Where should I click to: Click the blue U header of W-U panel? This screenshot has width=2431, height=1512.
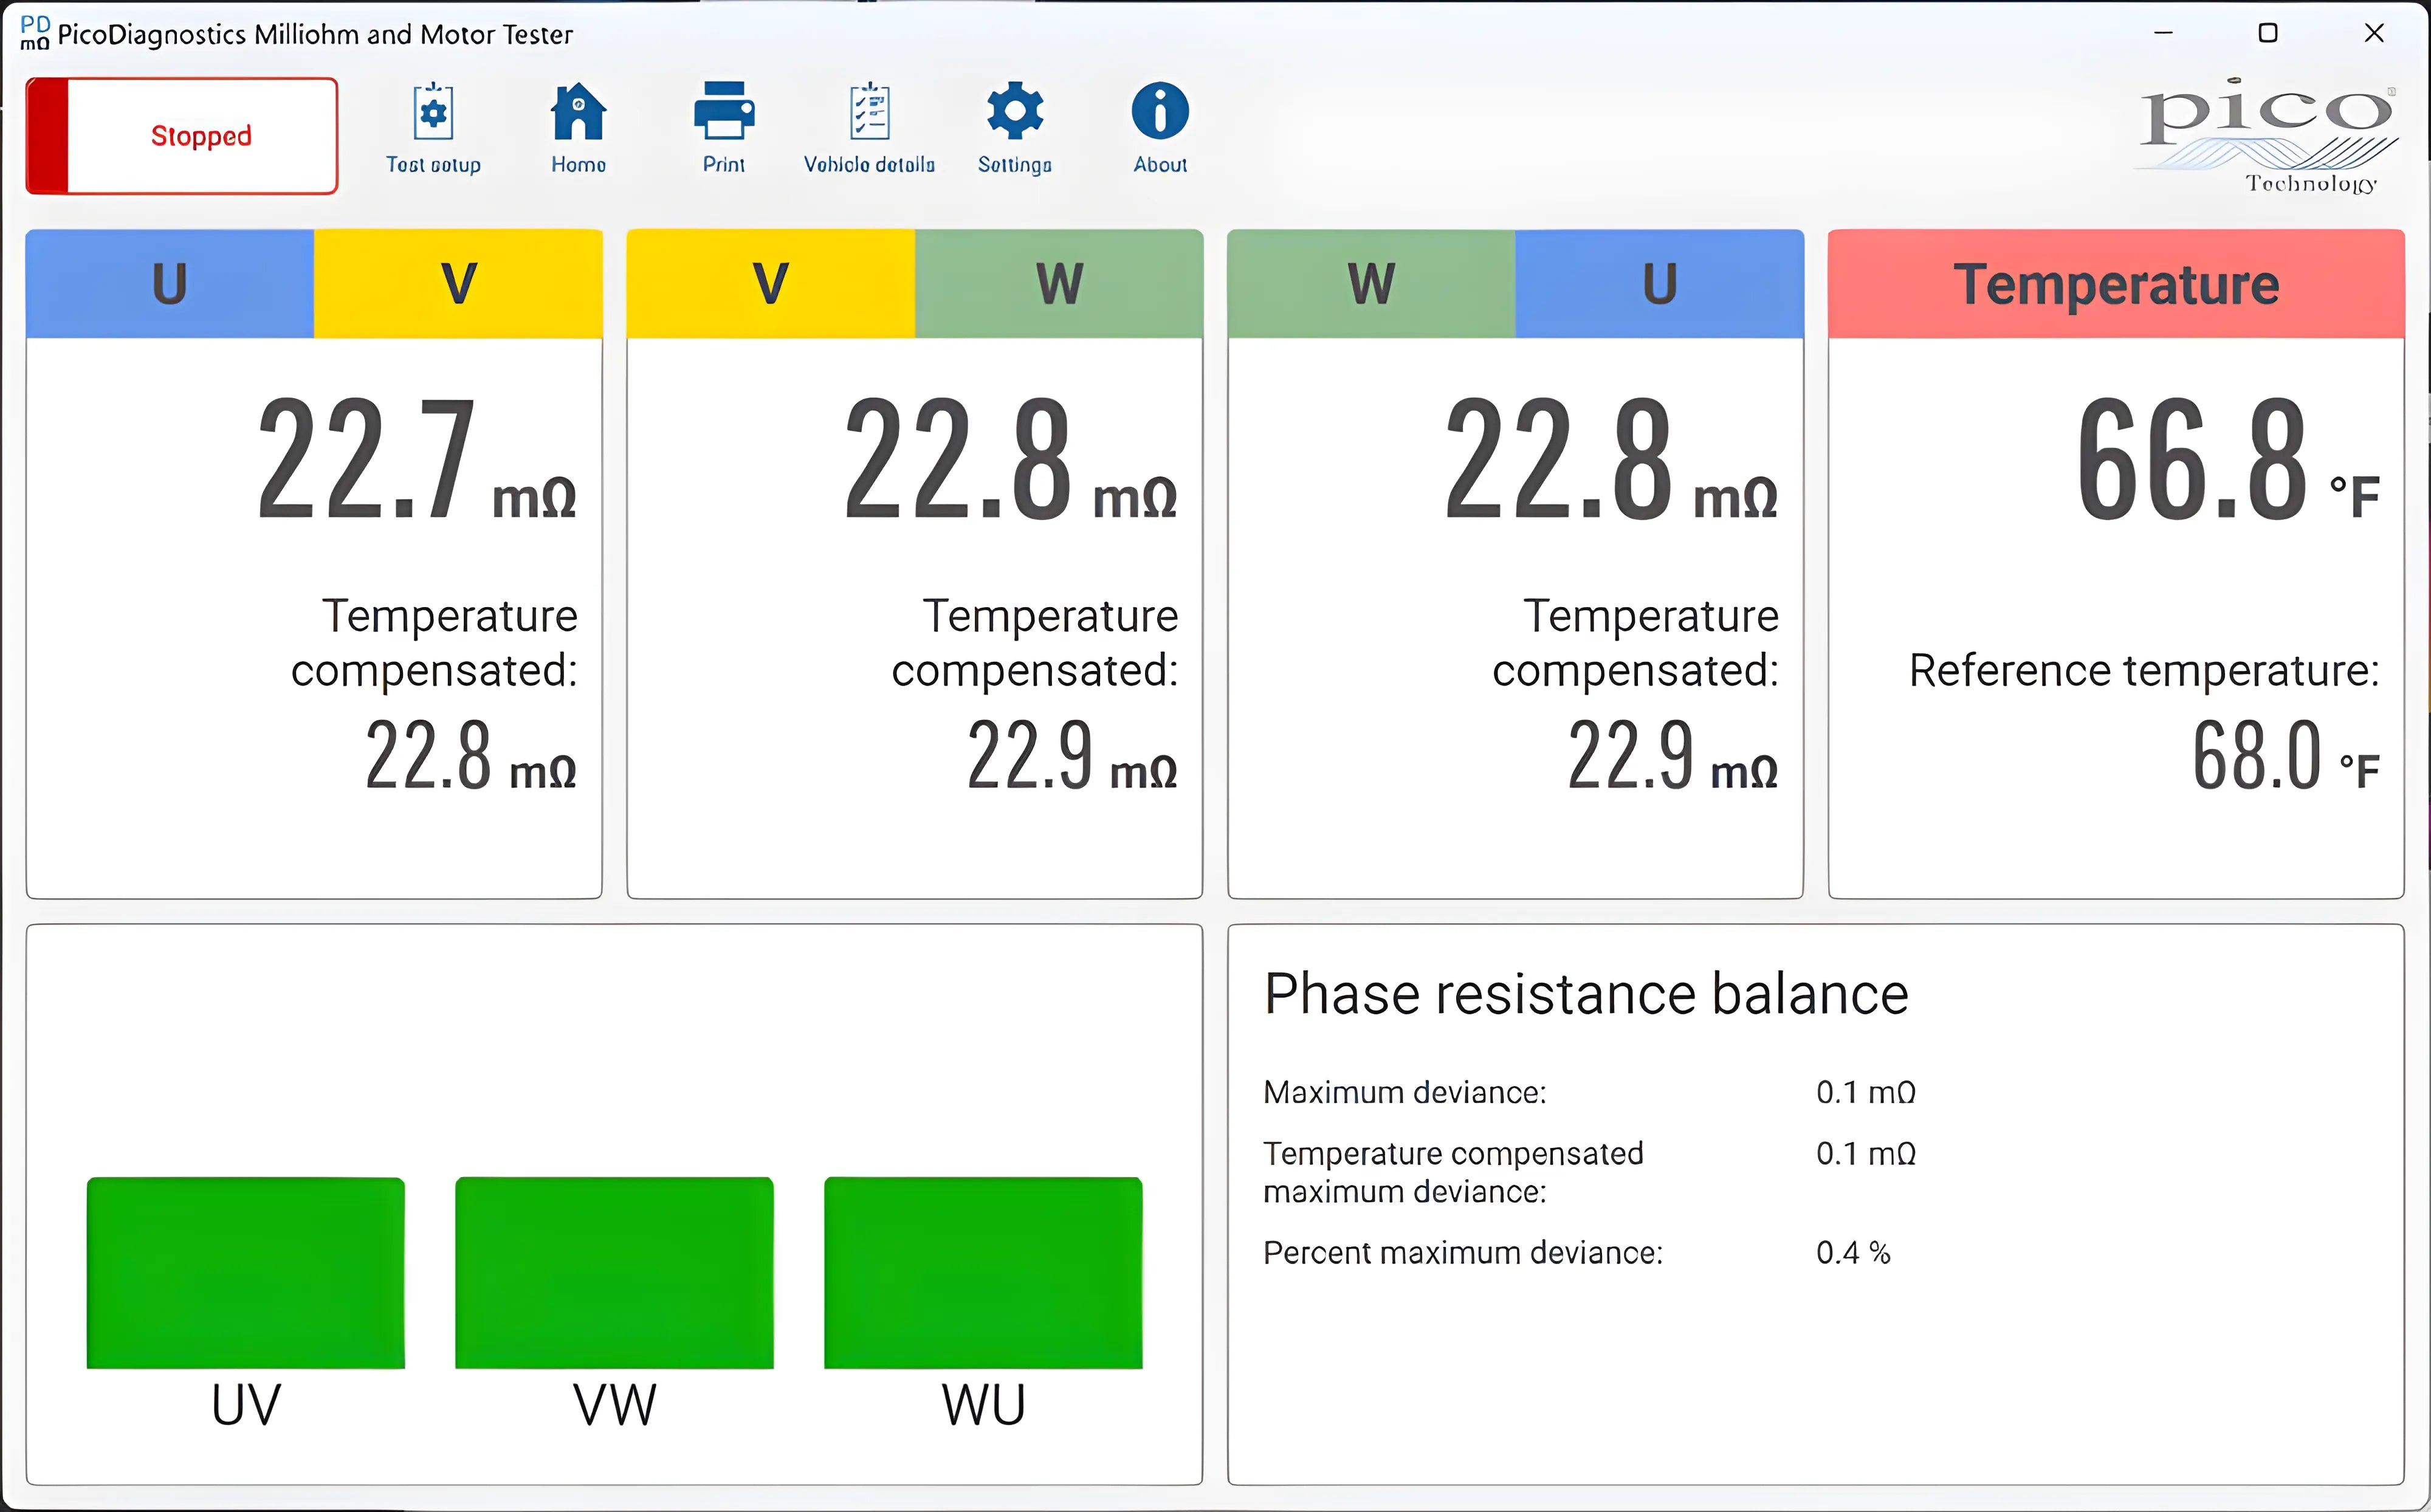tap(1659, 284)
